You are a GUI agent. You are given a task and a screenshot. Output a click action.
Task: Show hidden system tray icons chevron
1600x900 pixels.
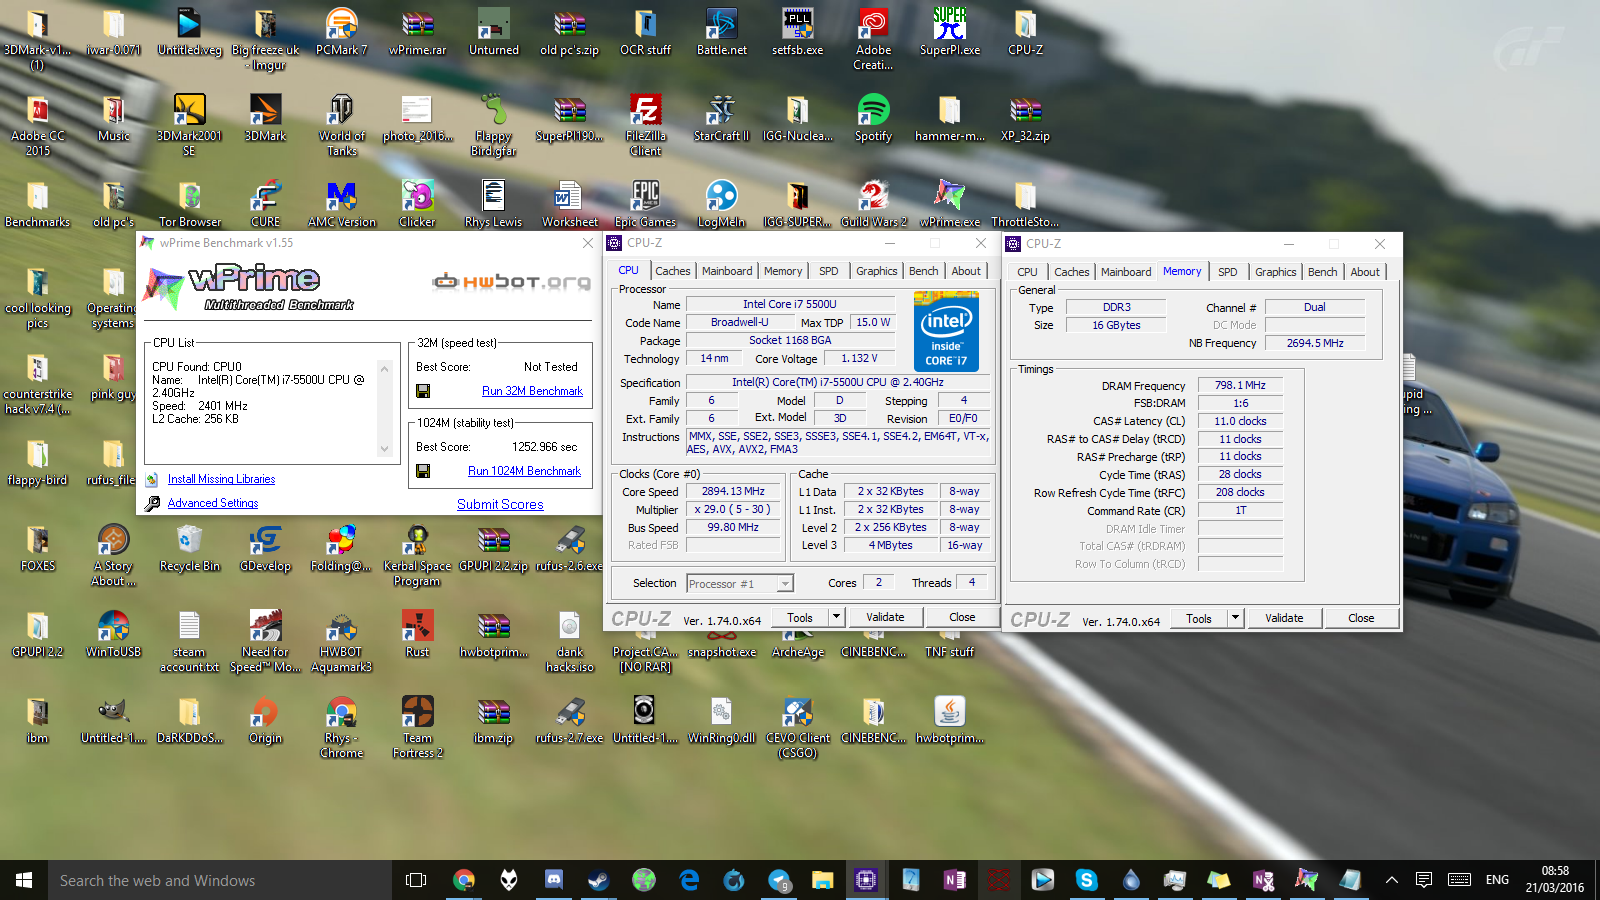(1391, 880)
